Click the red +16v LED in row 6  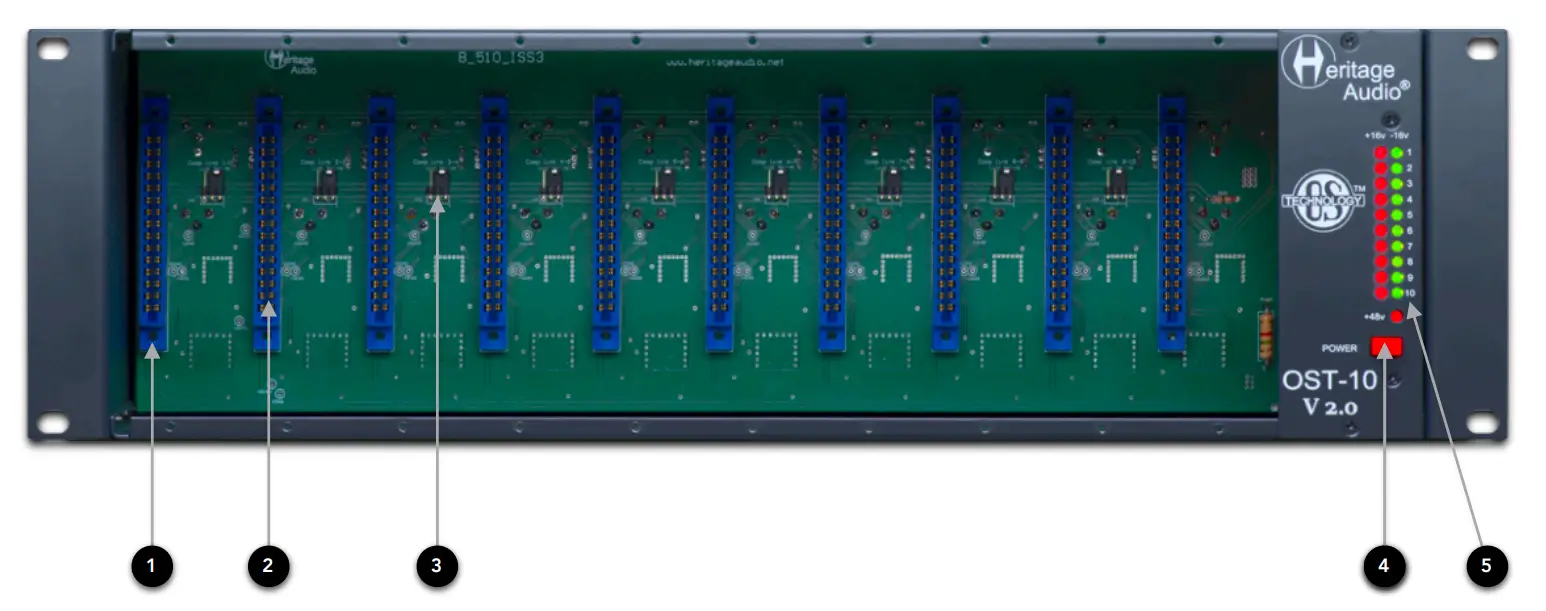coord(1381,231)
